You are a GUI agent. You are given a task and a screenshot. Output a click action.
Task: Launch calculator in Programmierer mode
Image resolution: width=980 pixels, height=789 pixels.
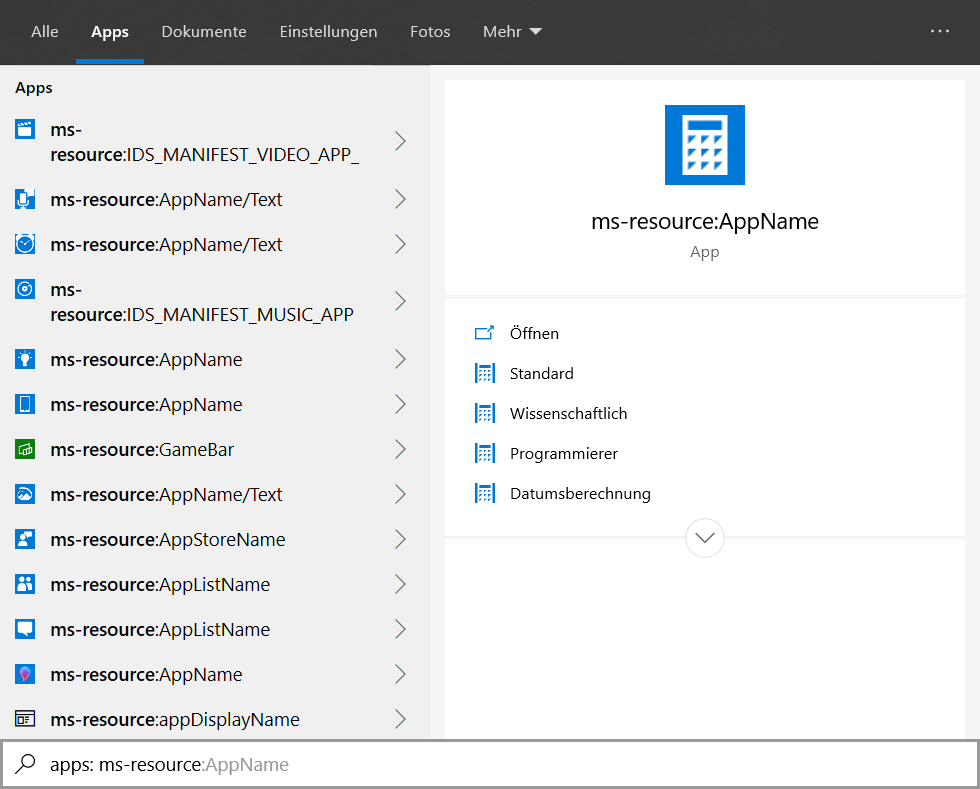click(x=563, y=453)
